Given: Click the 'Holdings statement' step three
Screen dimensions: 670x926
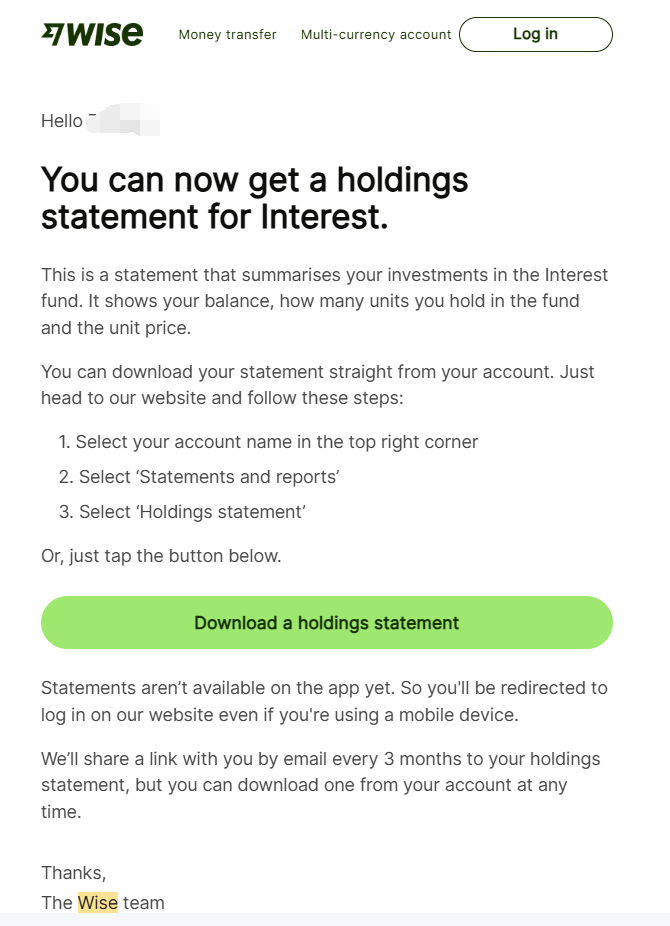Looking at the screenshot, I should coord(182,511).
